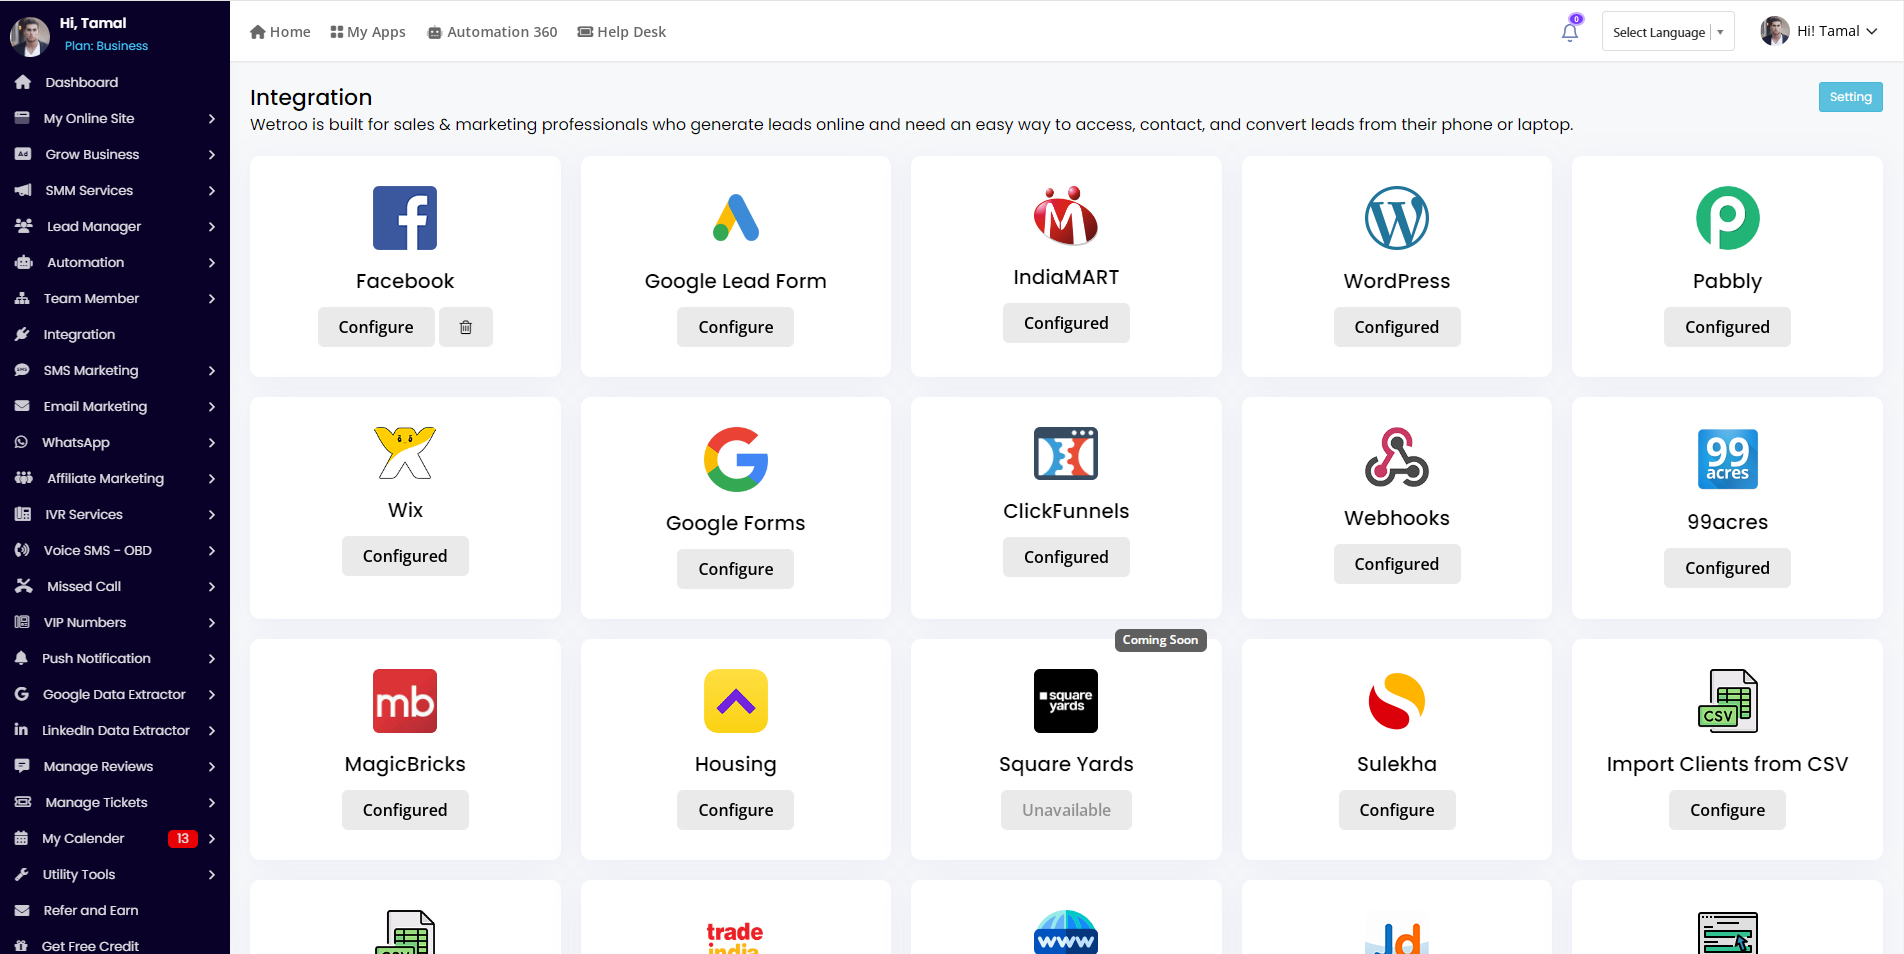Configure the Google Lead Form integration

point(736,327)
